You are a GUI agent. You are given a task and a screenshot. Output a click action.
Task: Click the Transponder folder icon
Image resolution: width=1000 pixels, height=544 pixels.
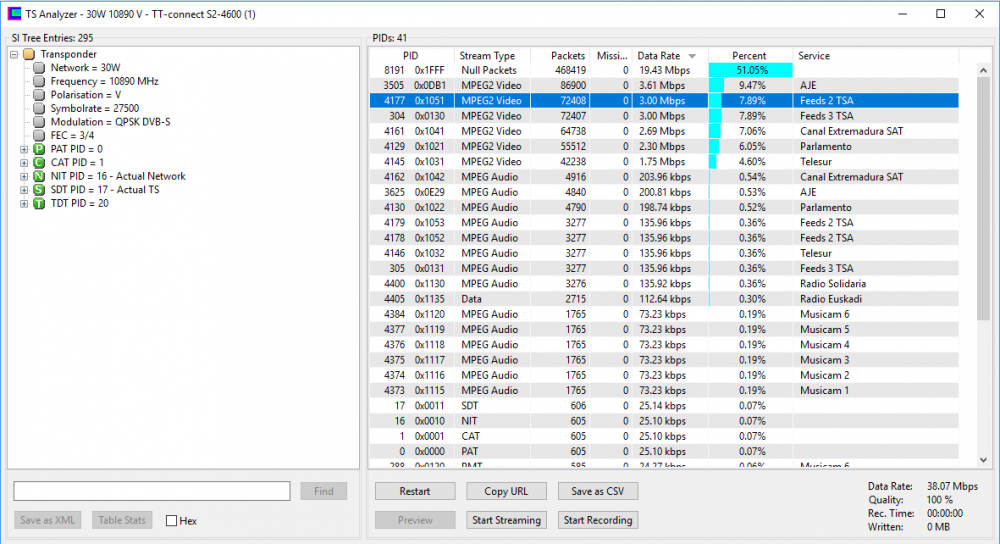click(x=29, y=54)
